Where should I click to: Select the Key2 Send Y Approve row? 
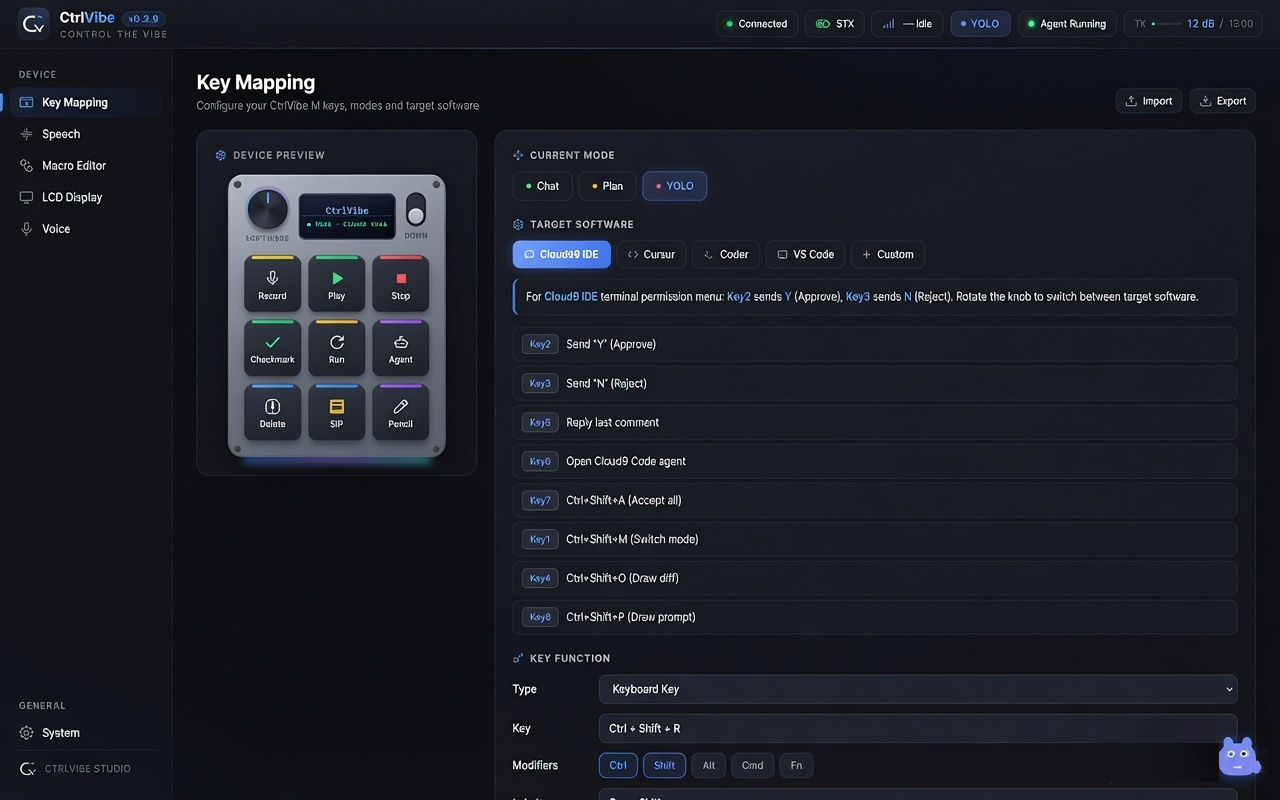[x=875, y=344]
